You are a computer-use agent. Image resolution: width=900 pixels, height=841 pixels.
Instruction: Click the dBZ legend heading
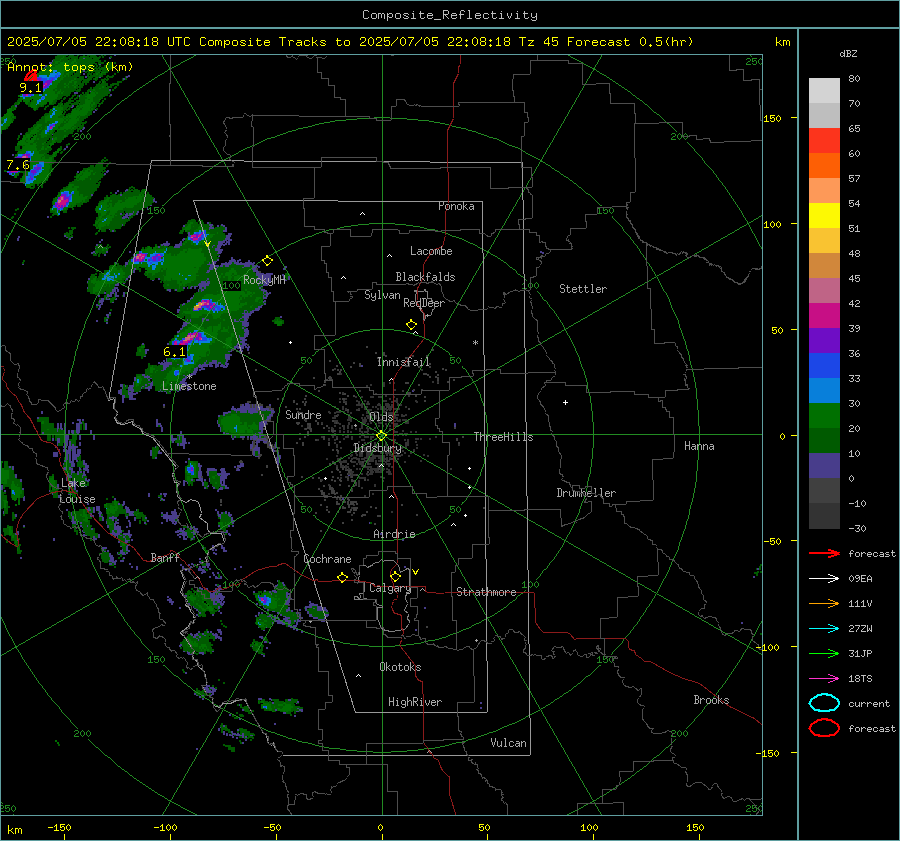(848, 53)
